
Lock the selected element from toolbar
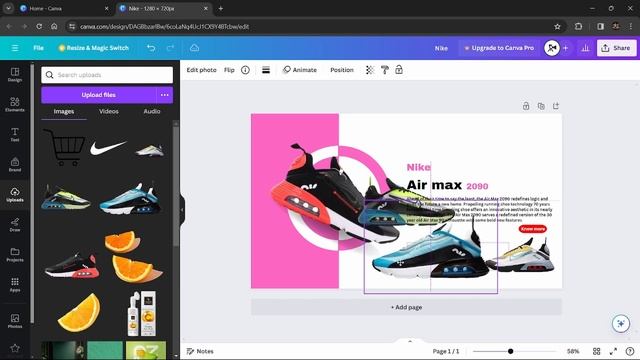pos(399,70)
